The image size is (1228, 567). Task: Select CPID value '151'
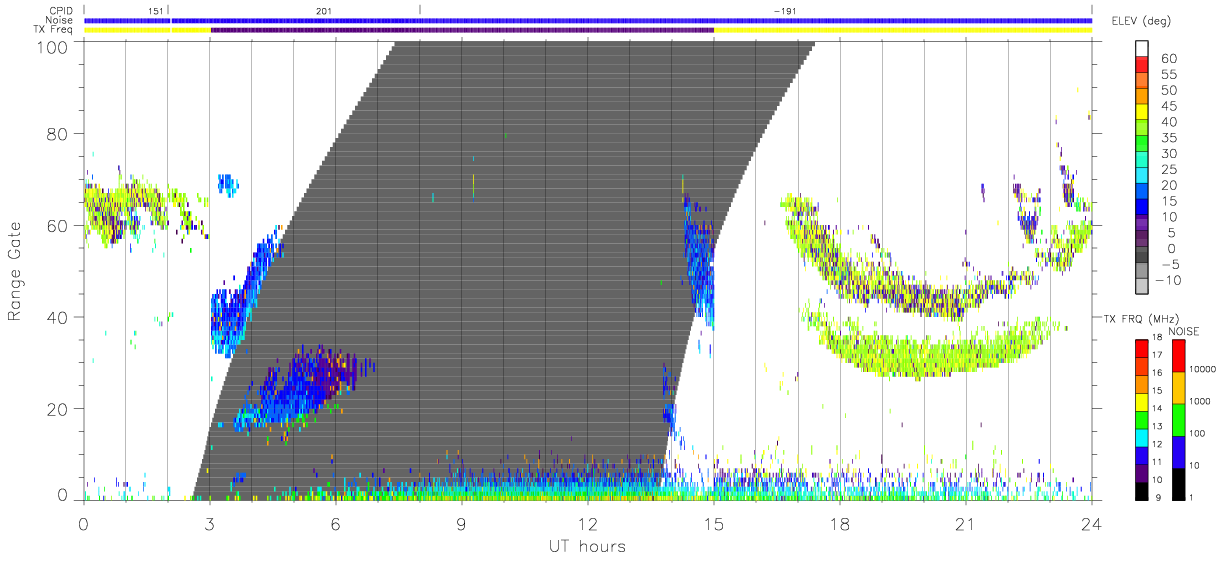coord(156,11)
